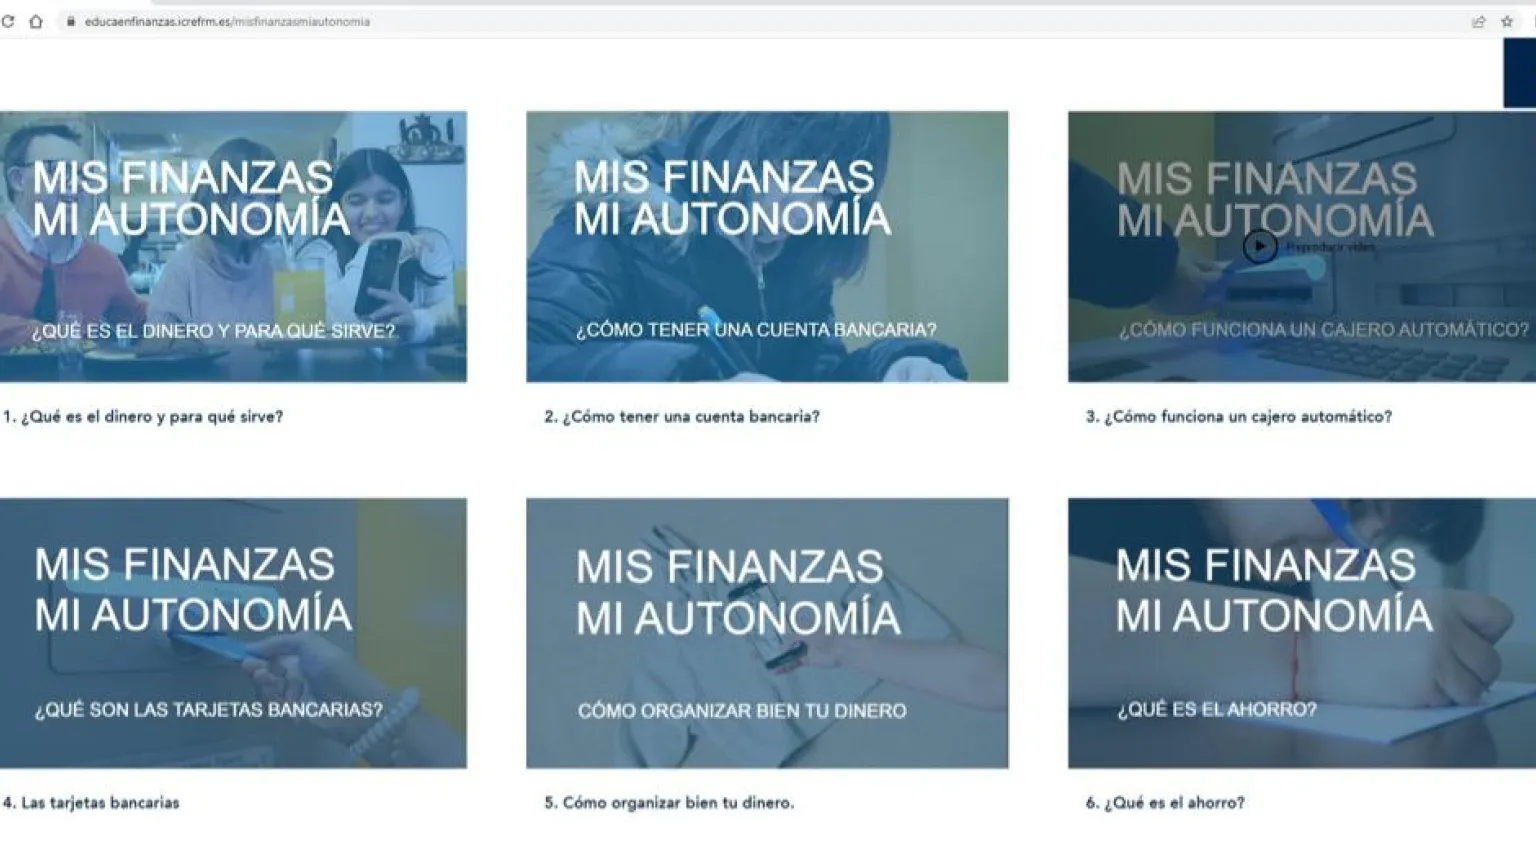This screenshot has width=1536, height=864.
Task: Select caption '2. ¿Cómo tener una cuenta bancaria?'
Action: pos(682,417)
